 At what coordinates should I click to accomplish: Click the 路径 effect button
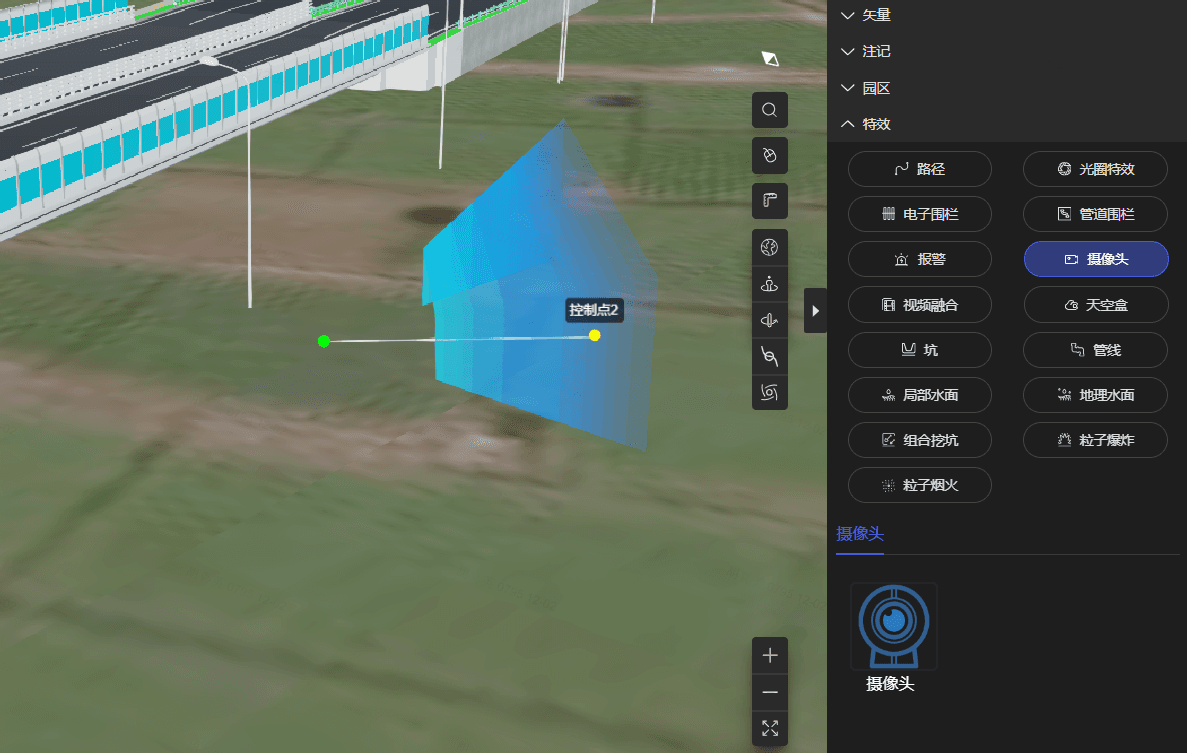919,169
